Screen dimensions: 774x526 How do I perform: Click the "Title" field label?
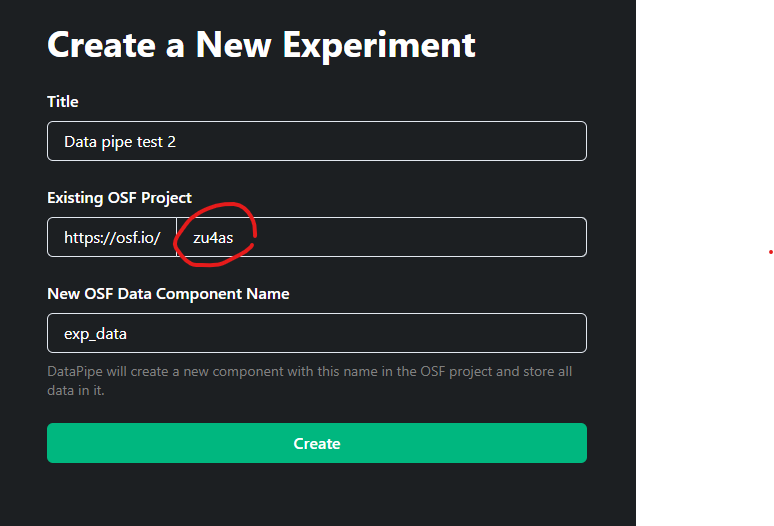[x=63, y=101]
